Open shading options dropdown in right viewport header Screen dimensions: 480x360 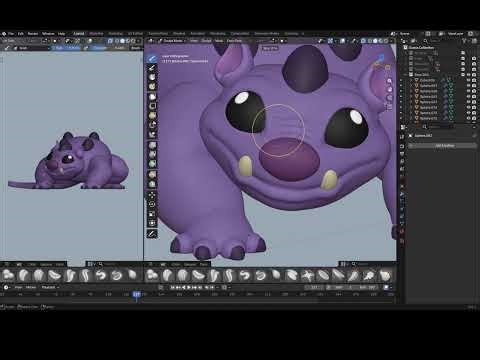coord(392,41)
